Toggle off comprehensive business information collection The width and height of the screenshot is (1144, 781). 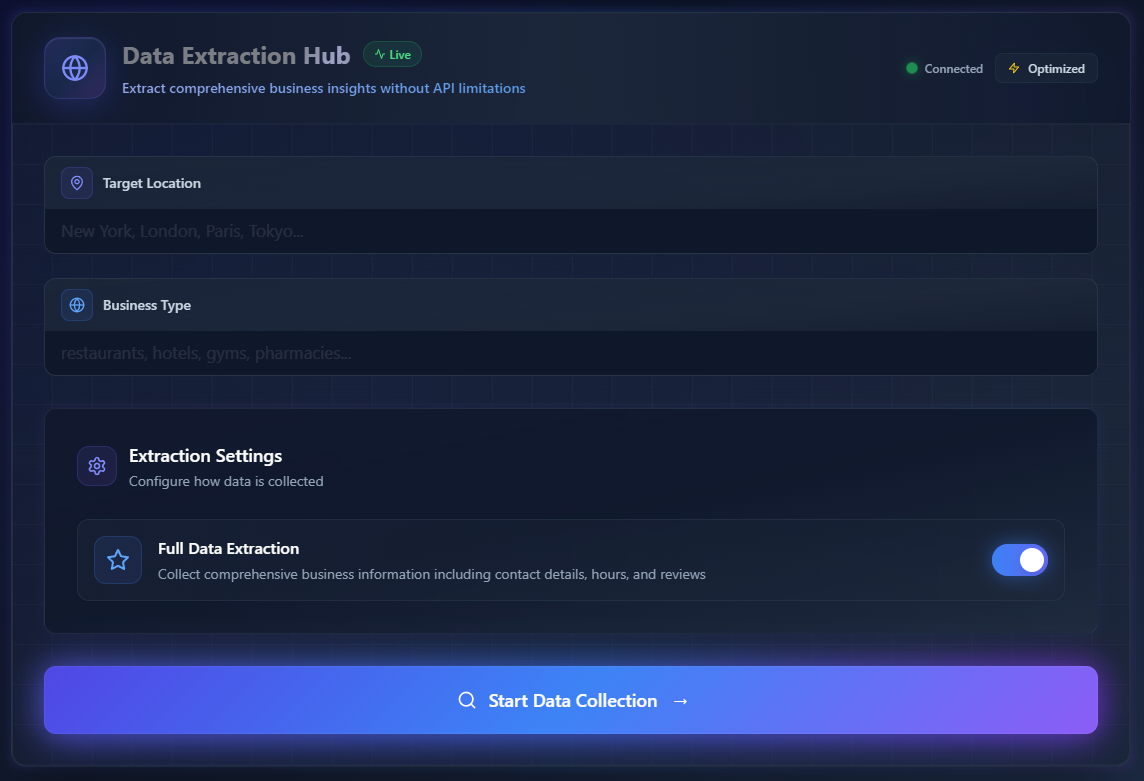tap(1020, 560)
